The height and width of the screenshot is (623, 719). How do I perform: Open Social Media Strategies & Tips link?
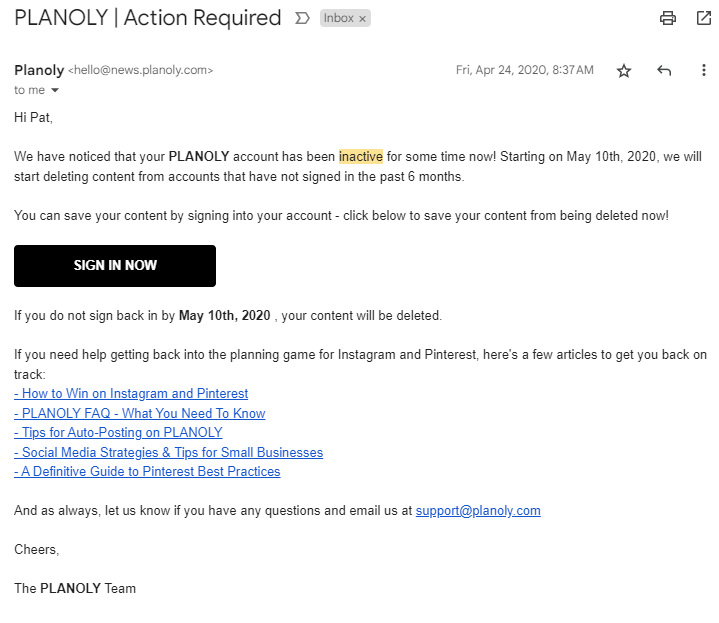point(171,452)
